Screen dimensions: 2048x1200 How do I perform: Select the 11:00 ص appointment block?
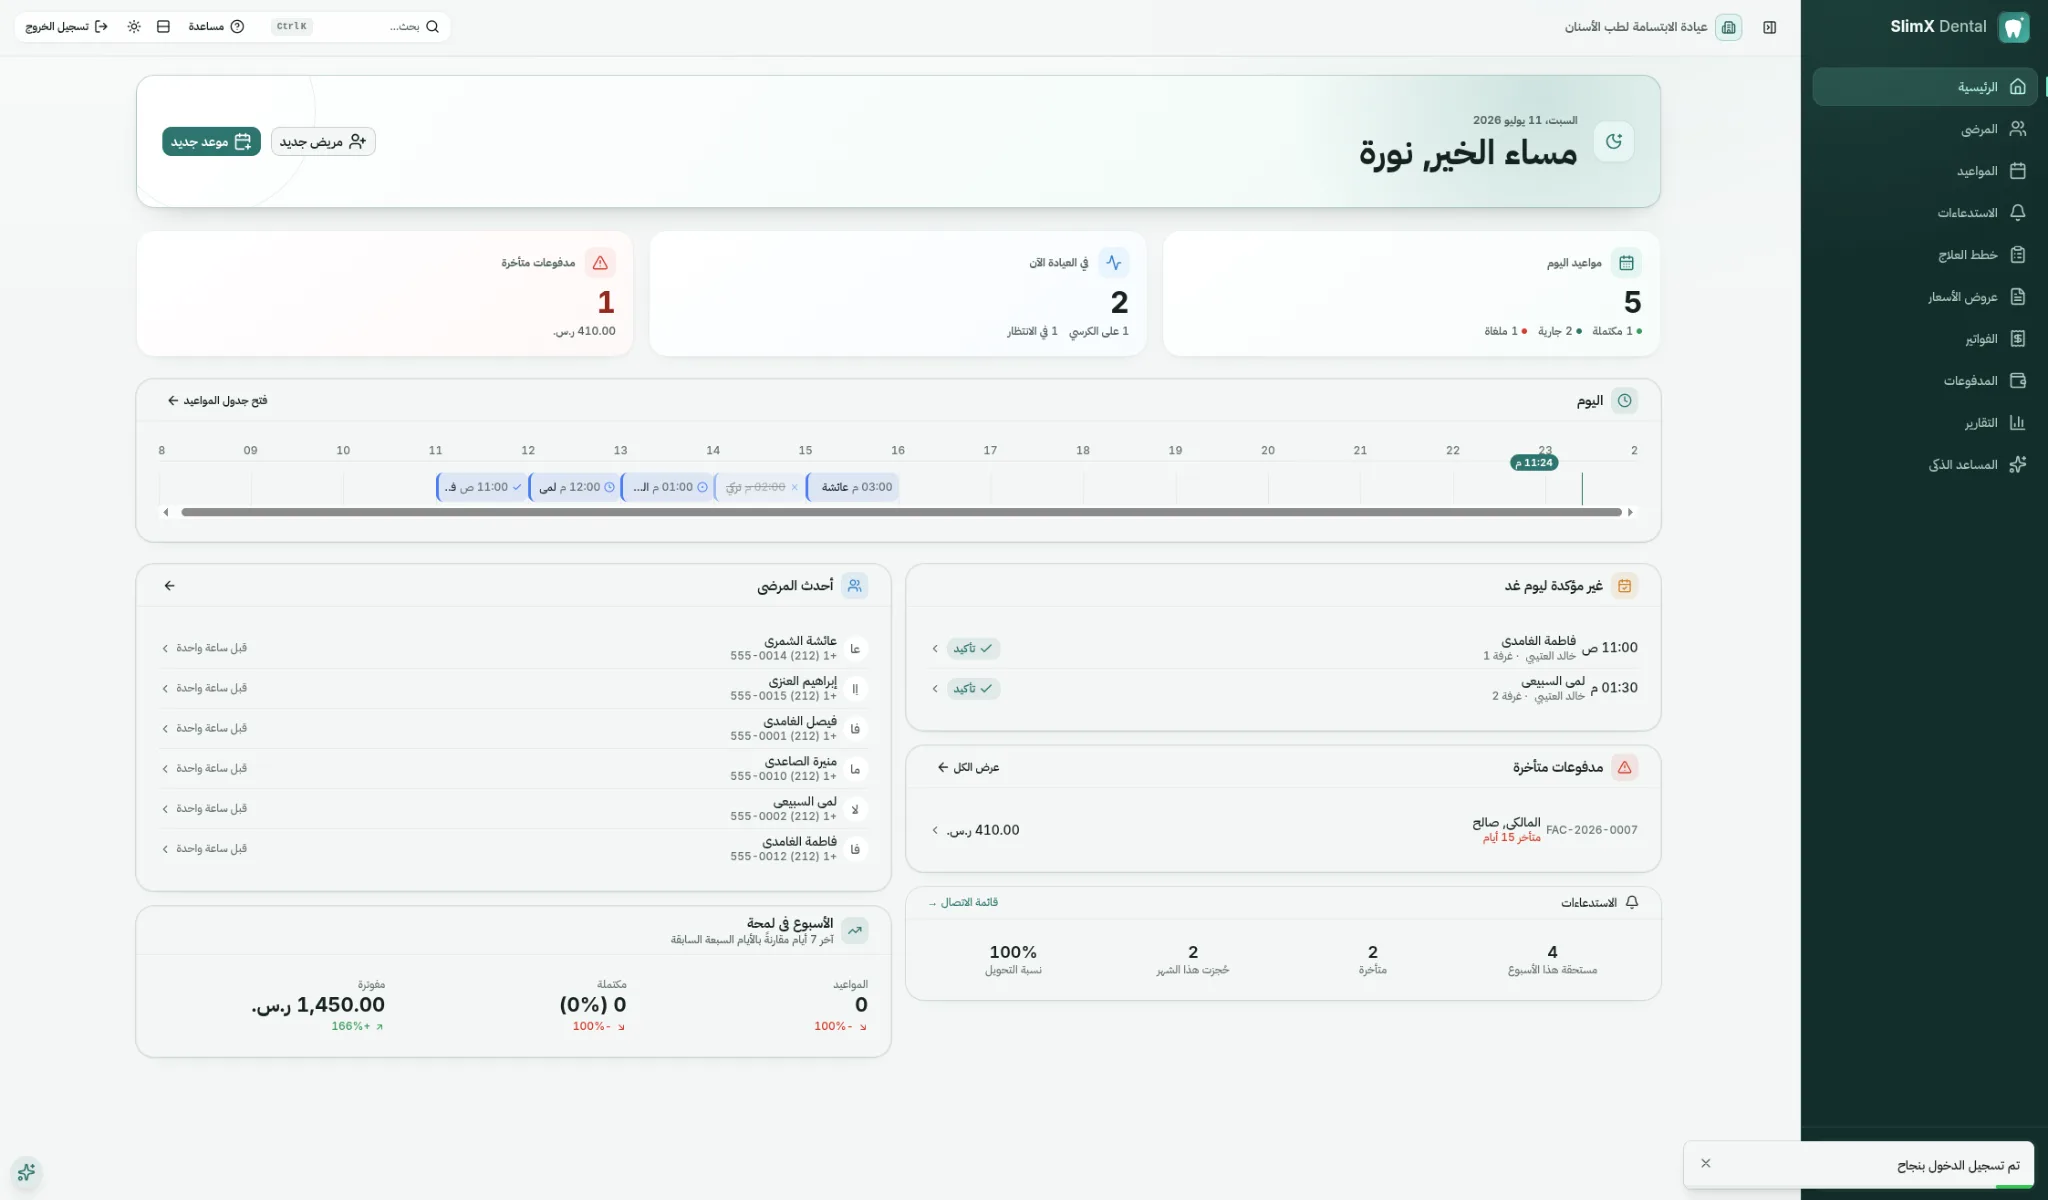point(482,487)
